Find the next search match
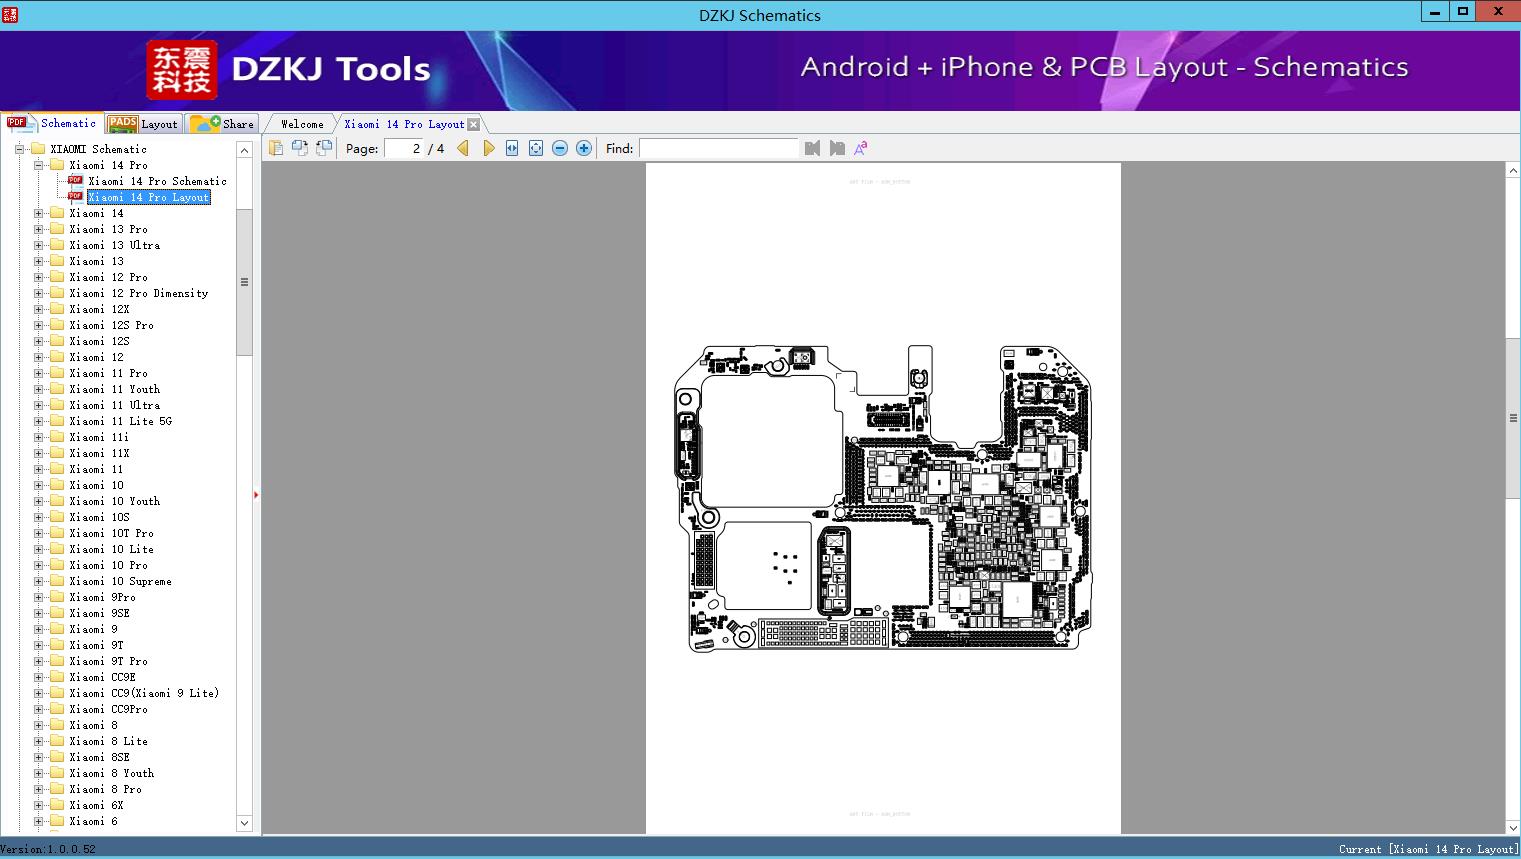This screenshot has width=1521, height=859. coord(837,148)
